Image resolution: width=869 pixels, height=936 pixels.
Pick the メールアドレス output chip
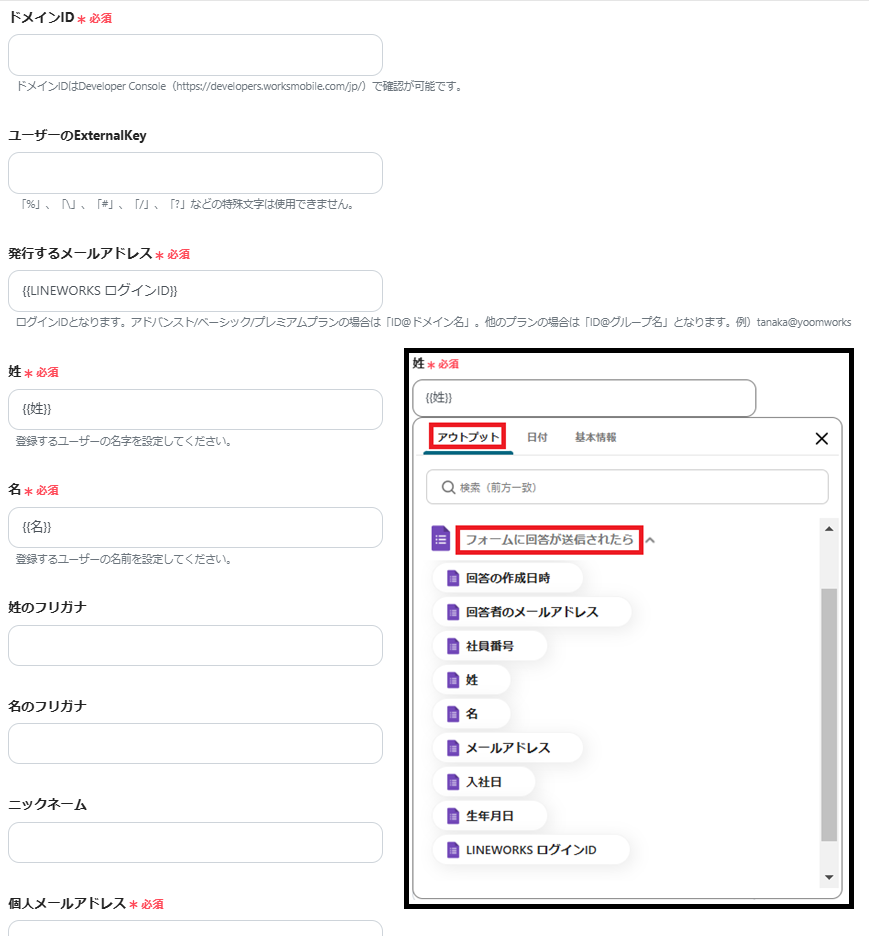pos(508,748)
